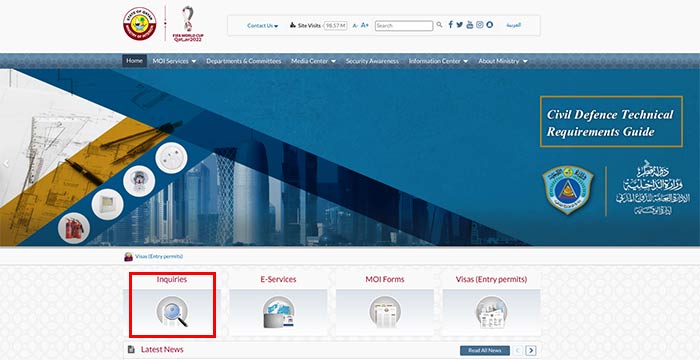Open the Facebook social link
This screenshot has height=360, width=700.
[450, 25]
